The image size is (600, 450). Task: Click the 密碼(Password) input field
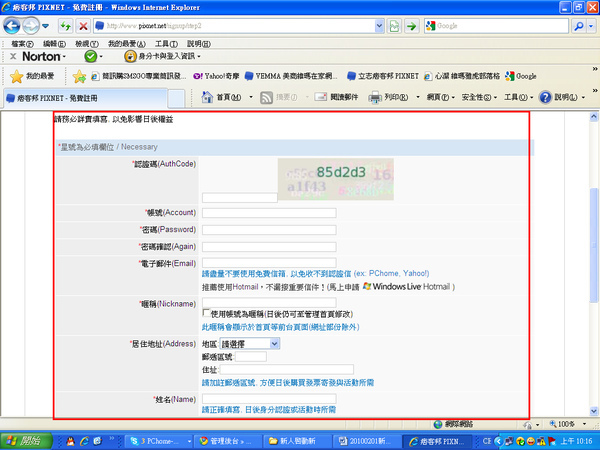tap(269, 230)
